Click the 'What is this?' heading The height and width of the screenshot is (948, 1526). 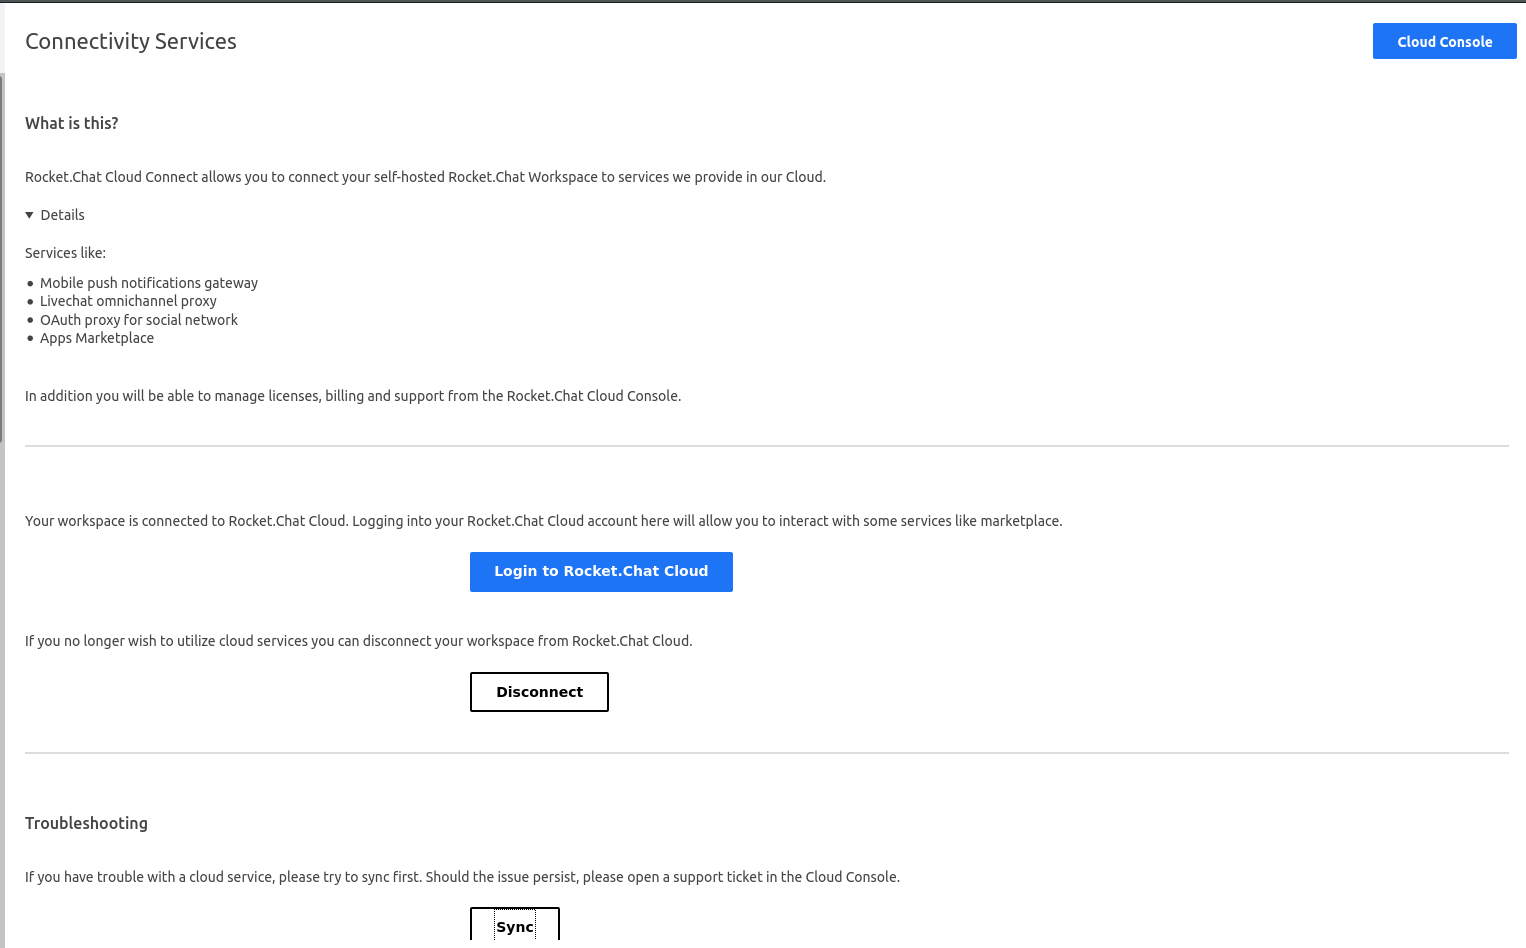[x=72, y=123]
